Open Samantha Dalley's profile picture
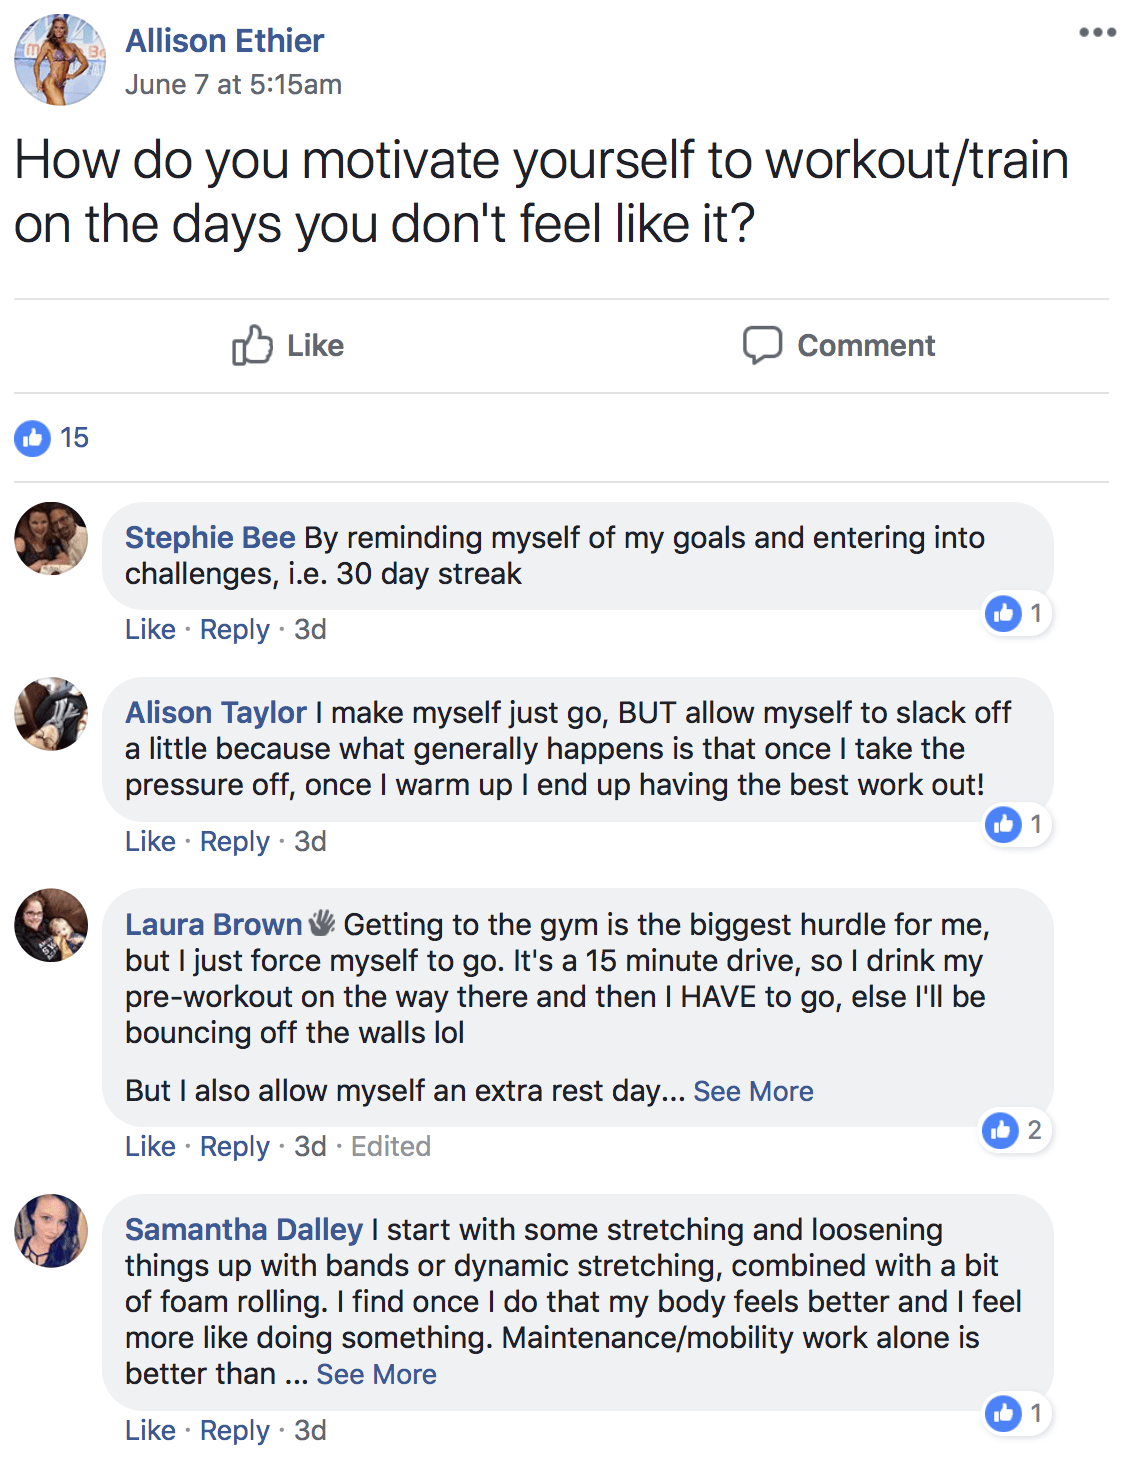 click(51, 1230)
